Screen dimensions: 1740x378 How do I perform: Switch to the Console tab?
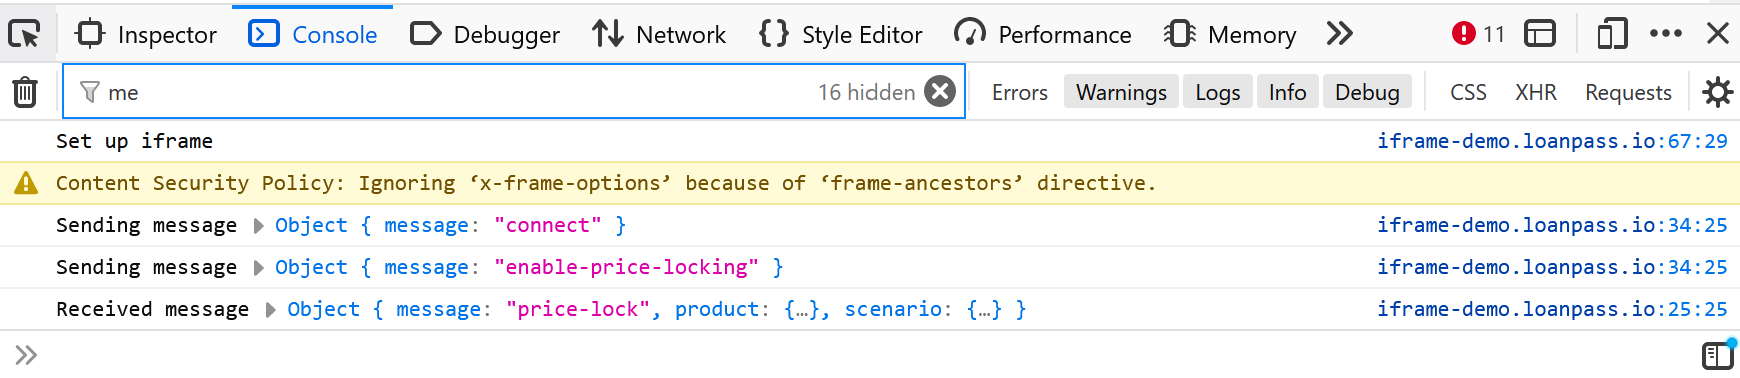313,34
